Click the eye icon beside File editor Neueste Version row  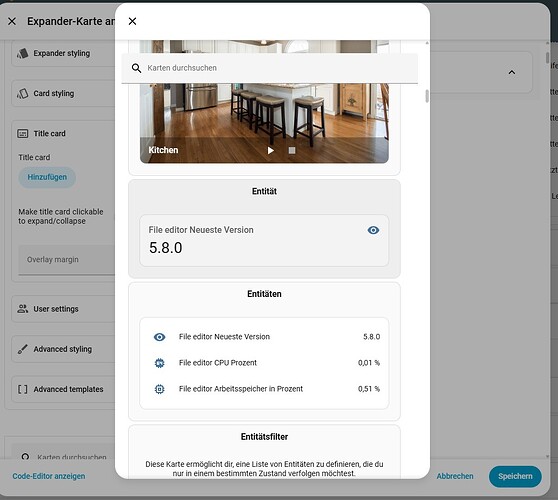[x=159, y=337]
